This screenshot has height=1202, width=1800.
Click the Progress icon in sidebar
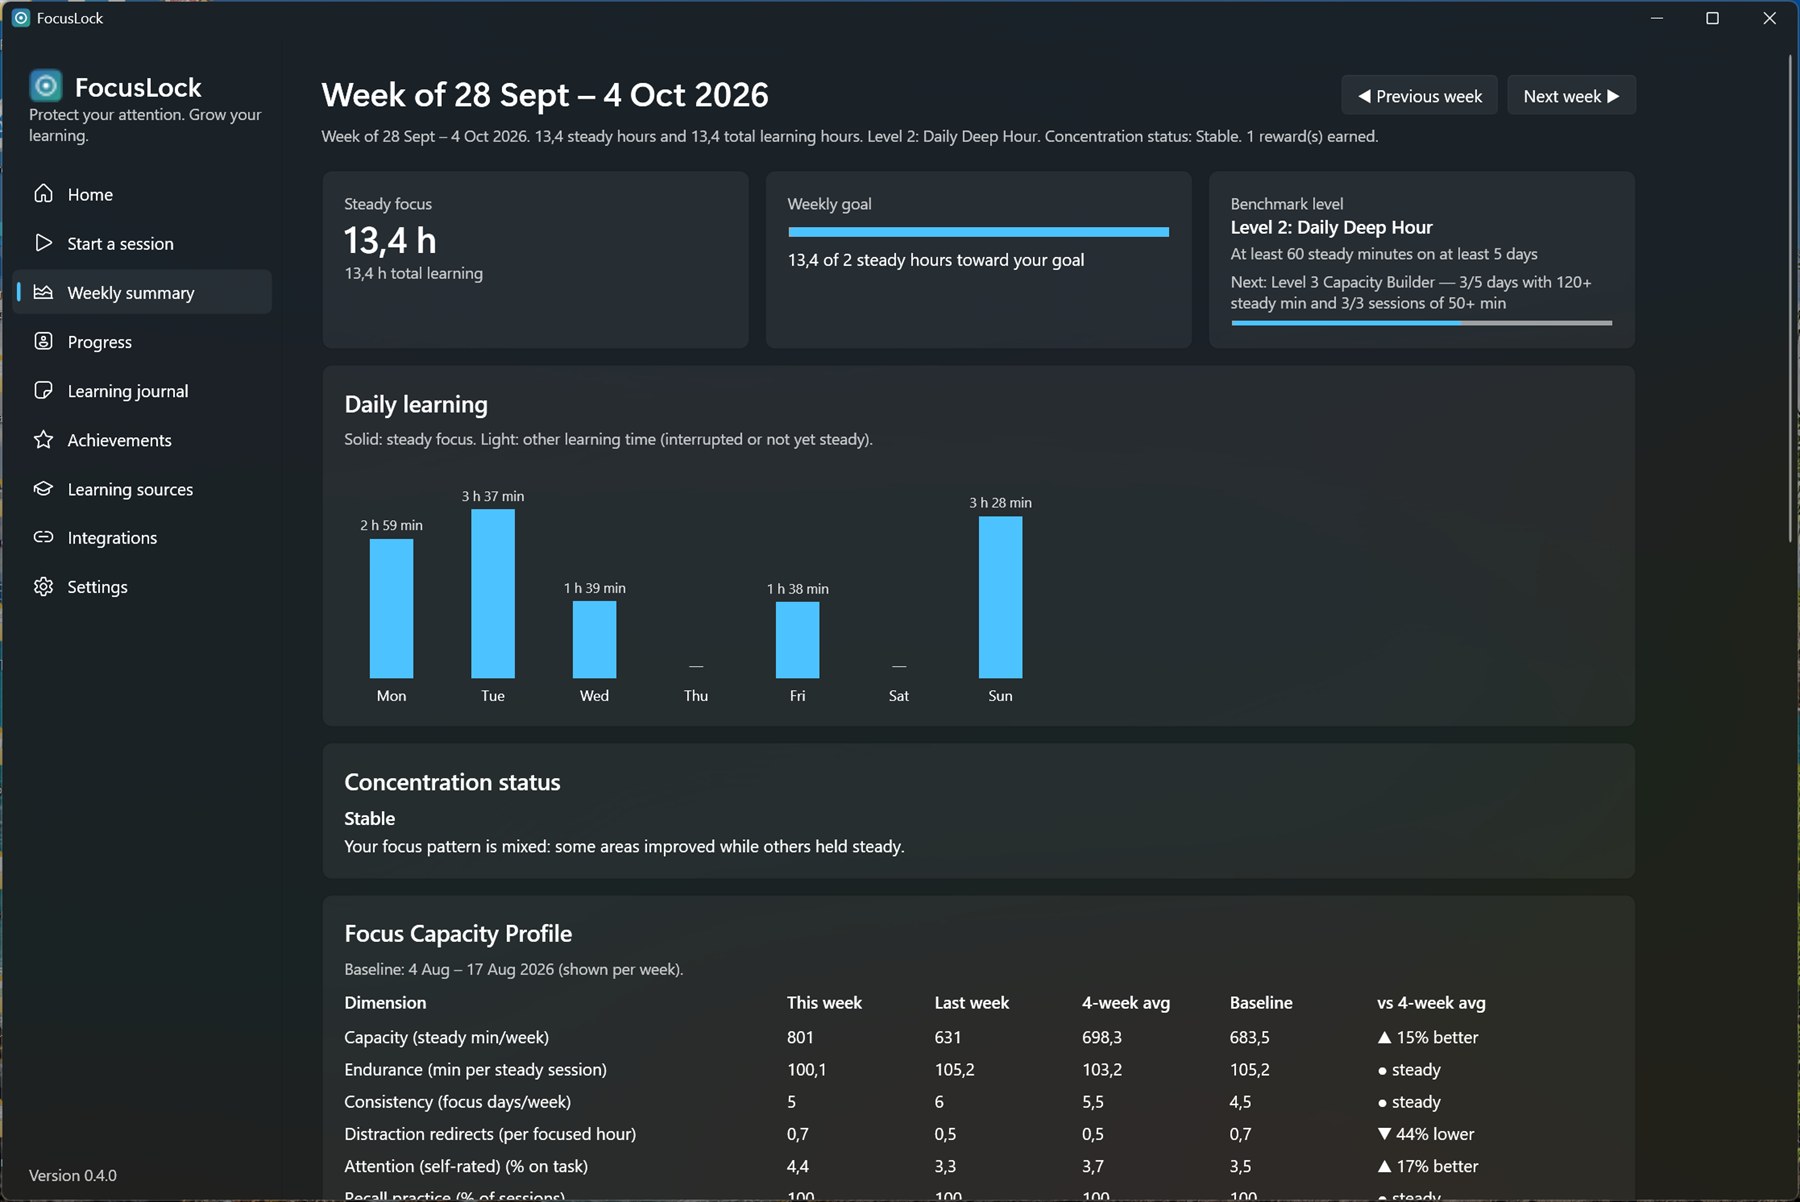(x=43, y=341)
